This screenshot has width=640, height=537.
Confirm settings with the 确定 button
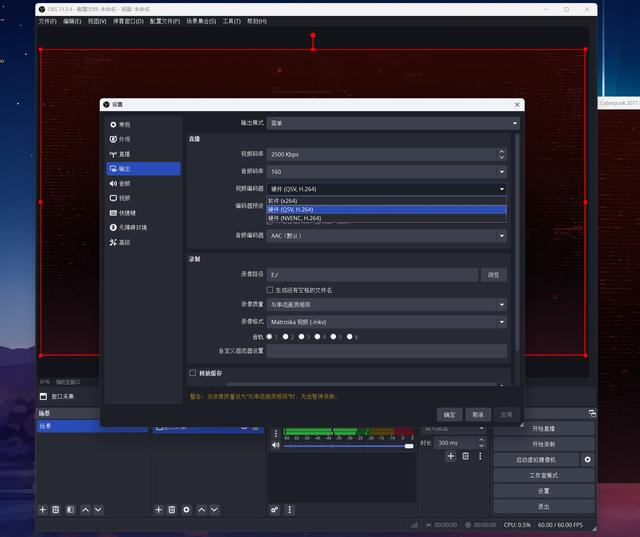[449, 415]
